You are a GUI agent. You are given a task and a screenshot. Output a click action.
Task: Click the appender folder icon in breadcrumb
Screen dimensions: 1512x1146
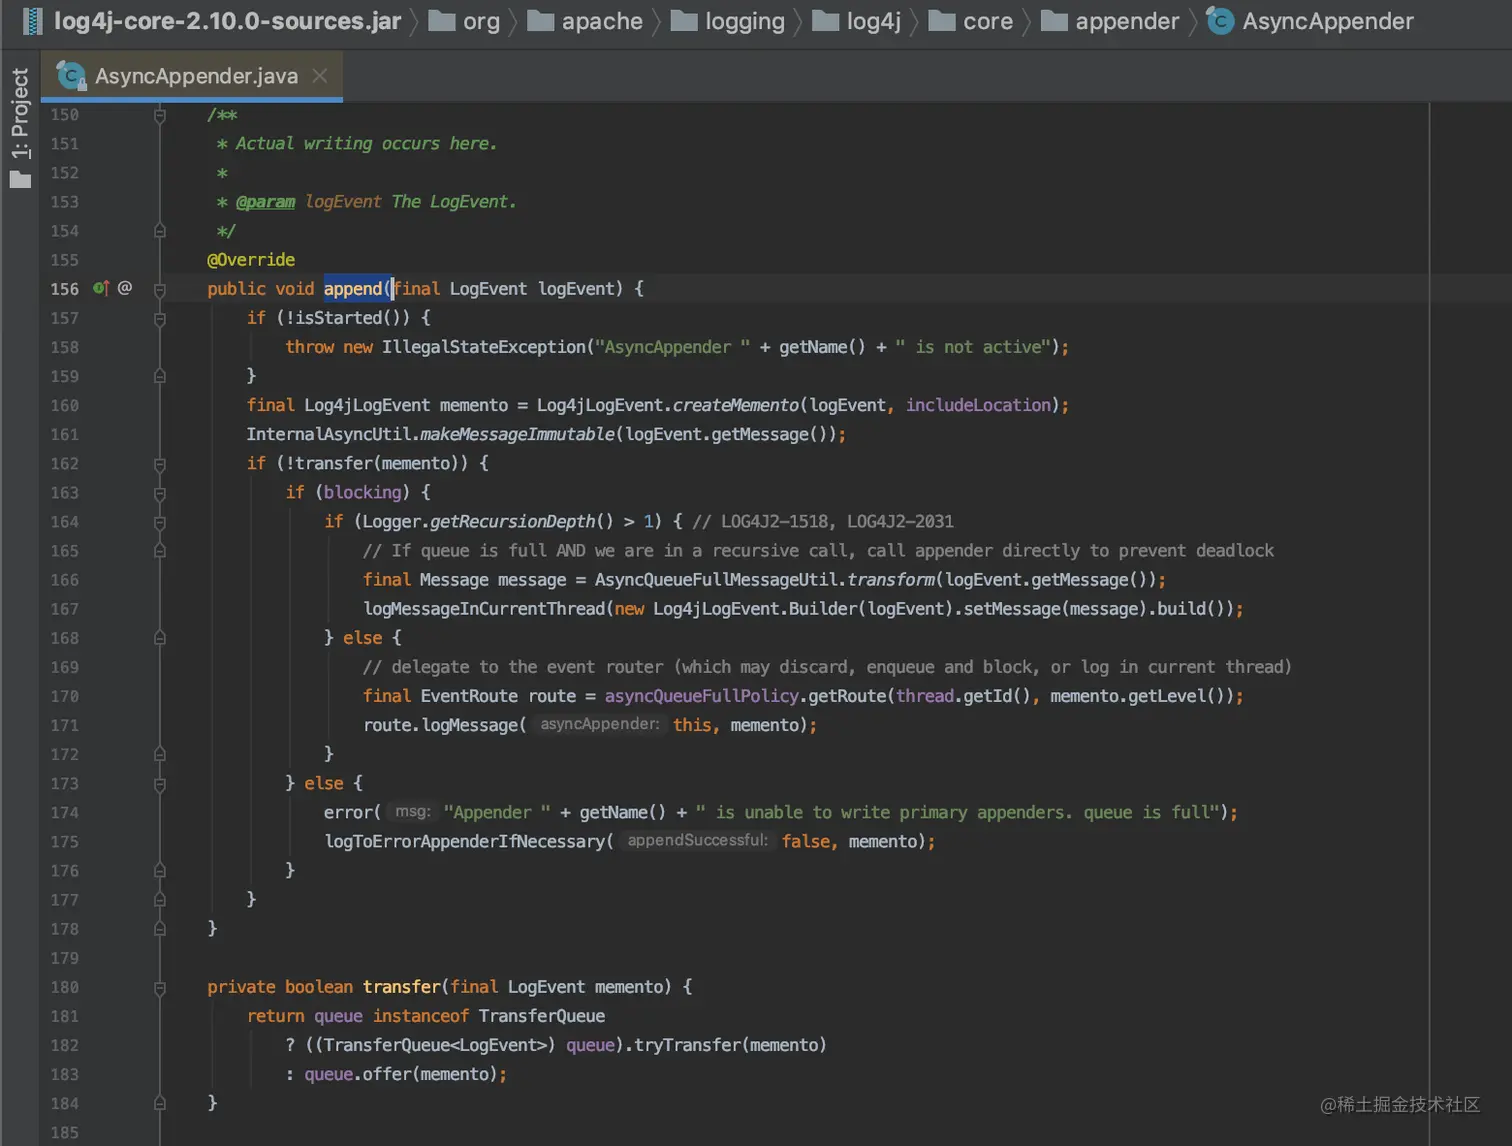click(x=1054, y=21)
